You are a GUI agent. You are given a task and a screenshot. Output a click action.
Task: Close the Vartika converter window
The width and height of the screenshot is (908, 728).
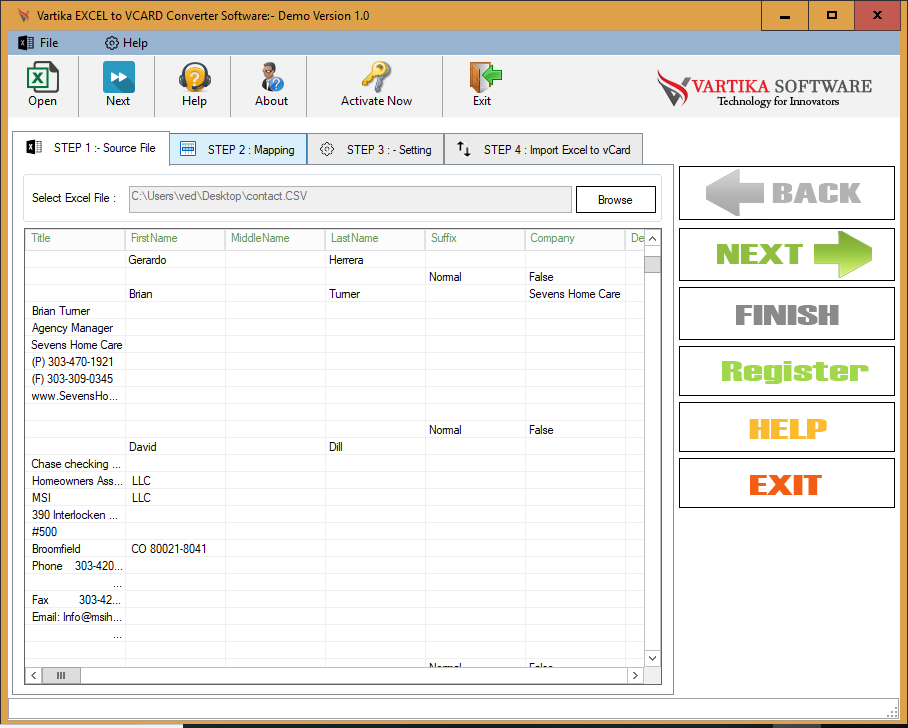click(877, 16)
